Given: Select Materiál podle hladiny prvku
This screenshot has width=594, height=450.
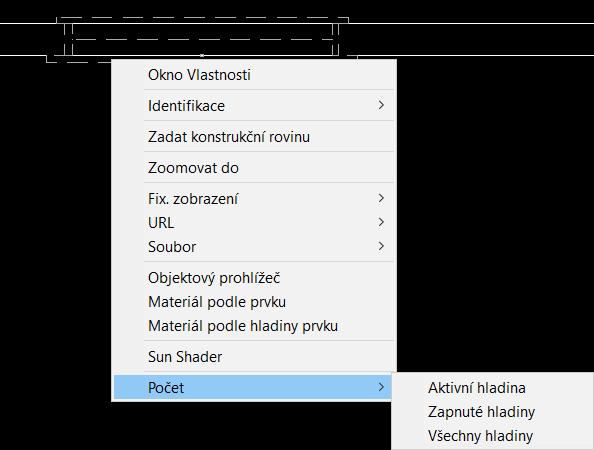Looking at the screenshot, I should pos(254,326).
